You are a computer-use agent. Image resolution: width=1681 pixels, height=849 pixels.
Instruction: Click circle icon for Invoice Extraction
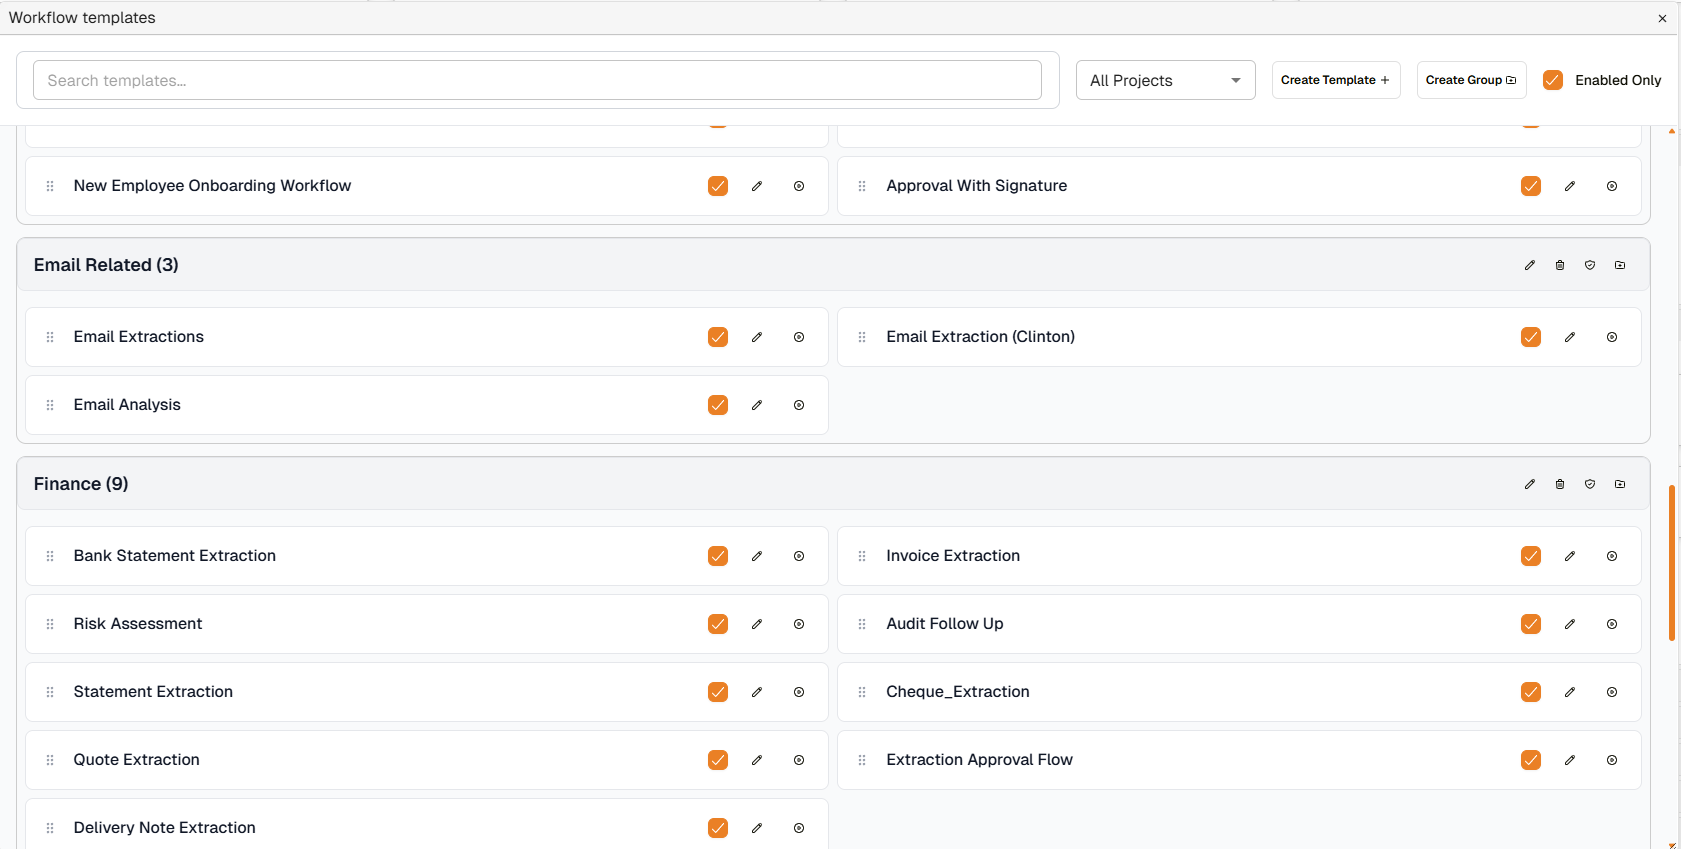click(x=1612, y=556)
